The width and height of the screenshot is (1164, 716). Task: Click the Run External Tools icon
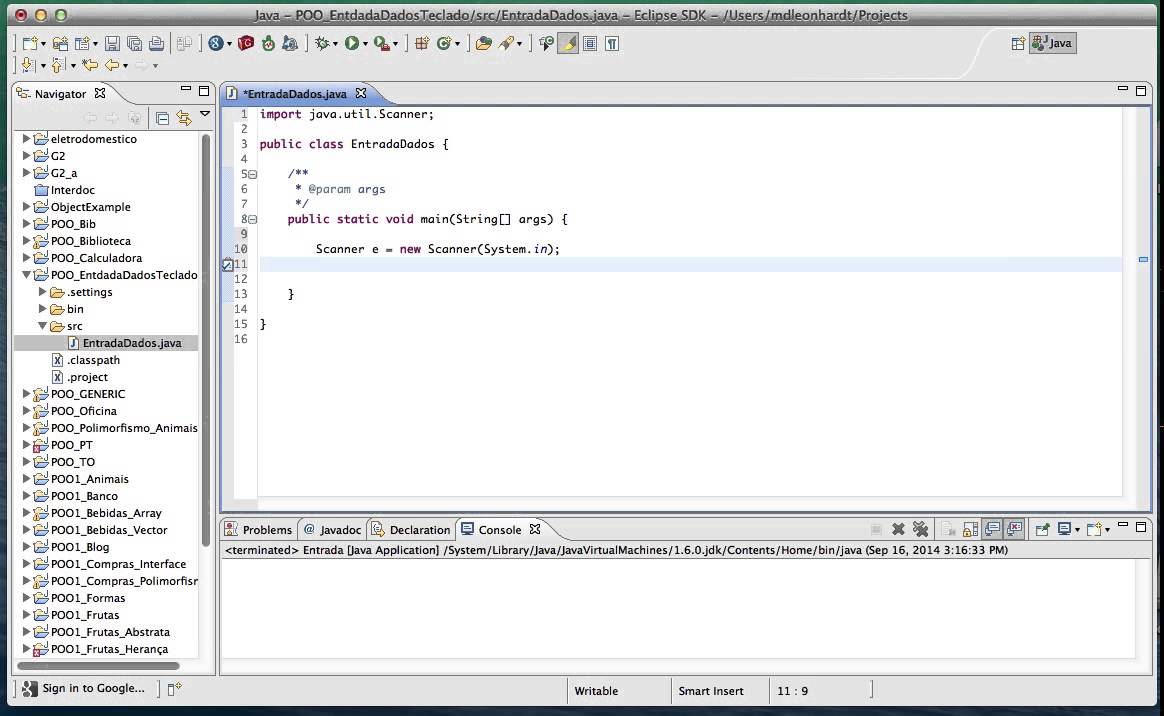pos(382,44)
